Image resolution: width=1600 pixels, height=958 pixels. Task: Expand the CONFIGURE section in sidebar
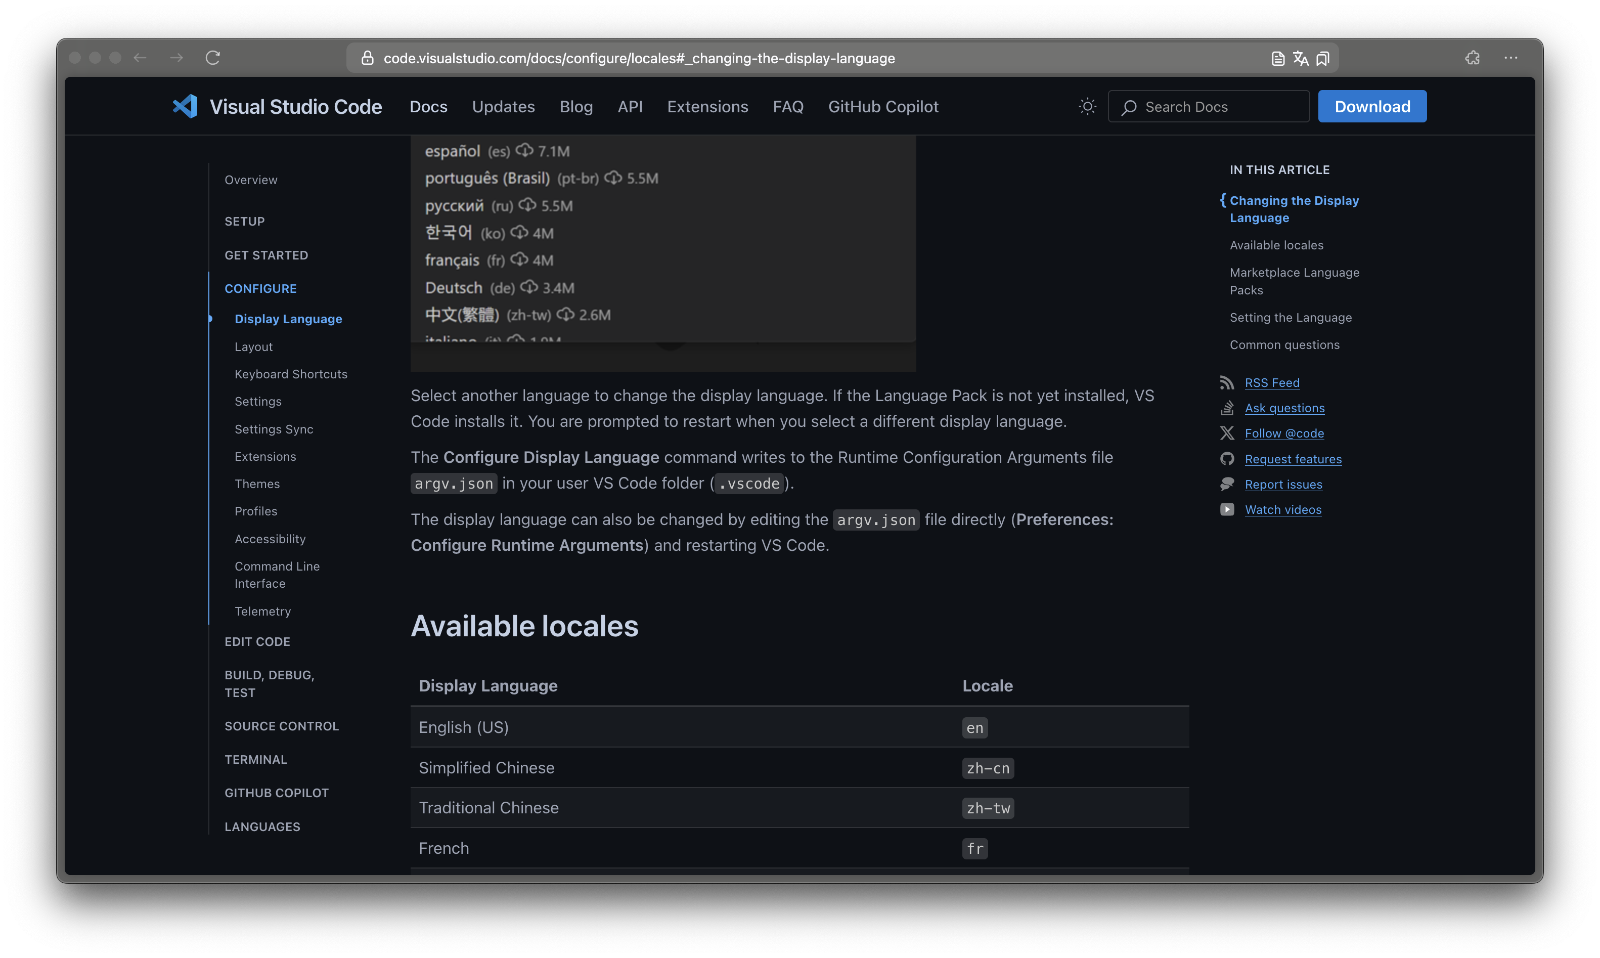tap(260, 288)
